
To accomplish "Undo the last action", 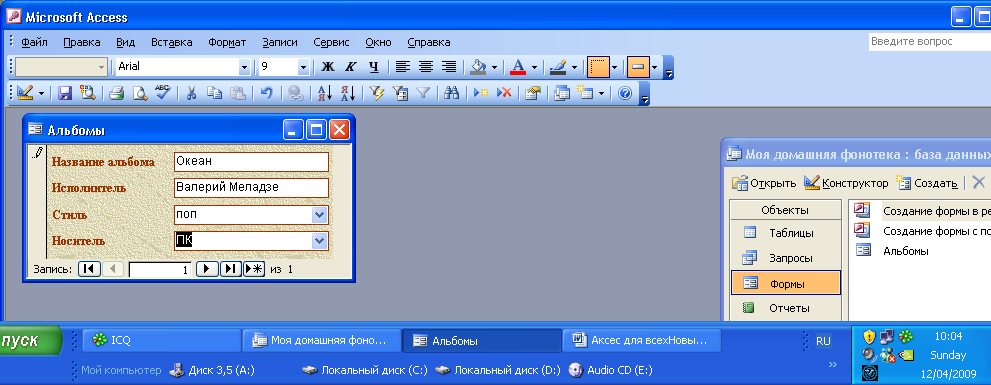I will (x=267, y=93).
